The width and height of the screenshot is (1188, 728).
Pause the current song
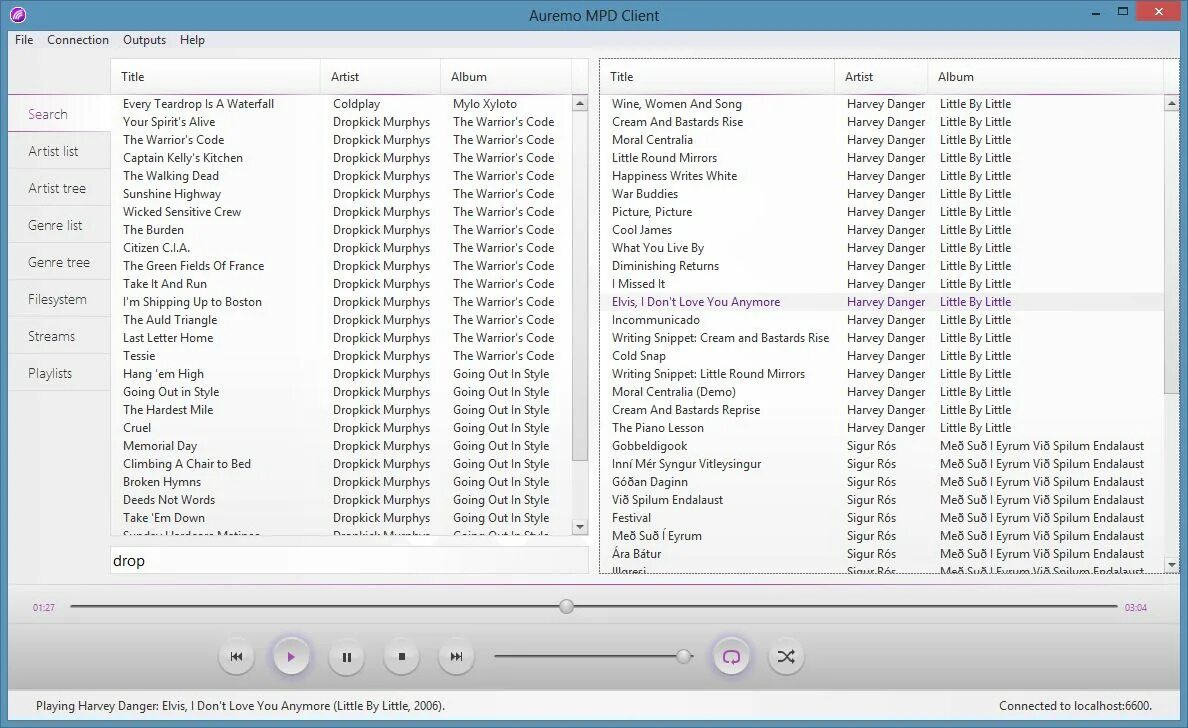(346, 657)
